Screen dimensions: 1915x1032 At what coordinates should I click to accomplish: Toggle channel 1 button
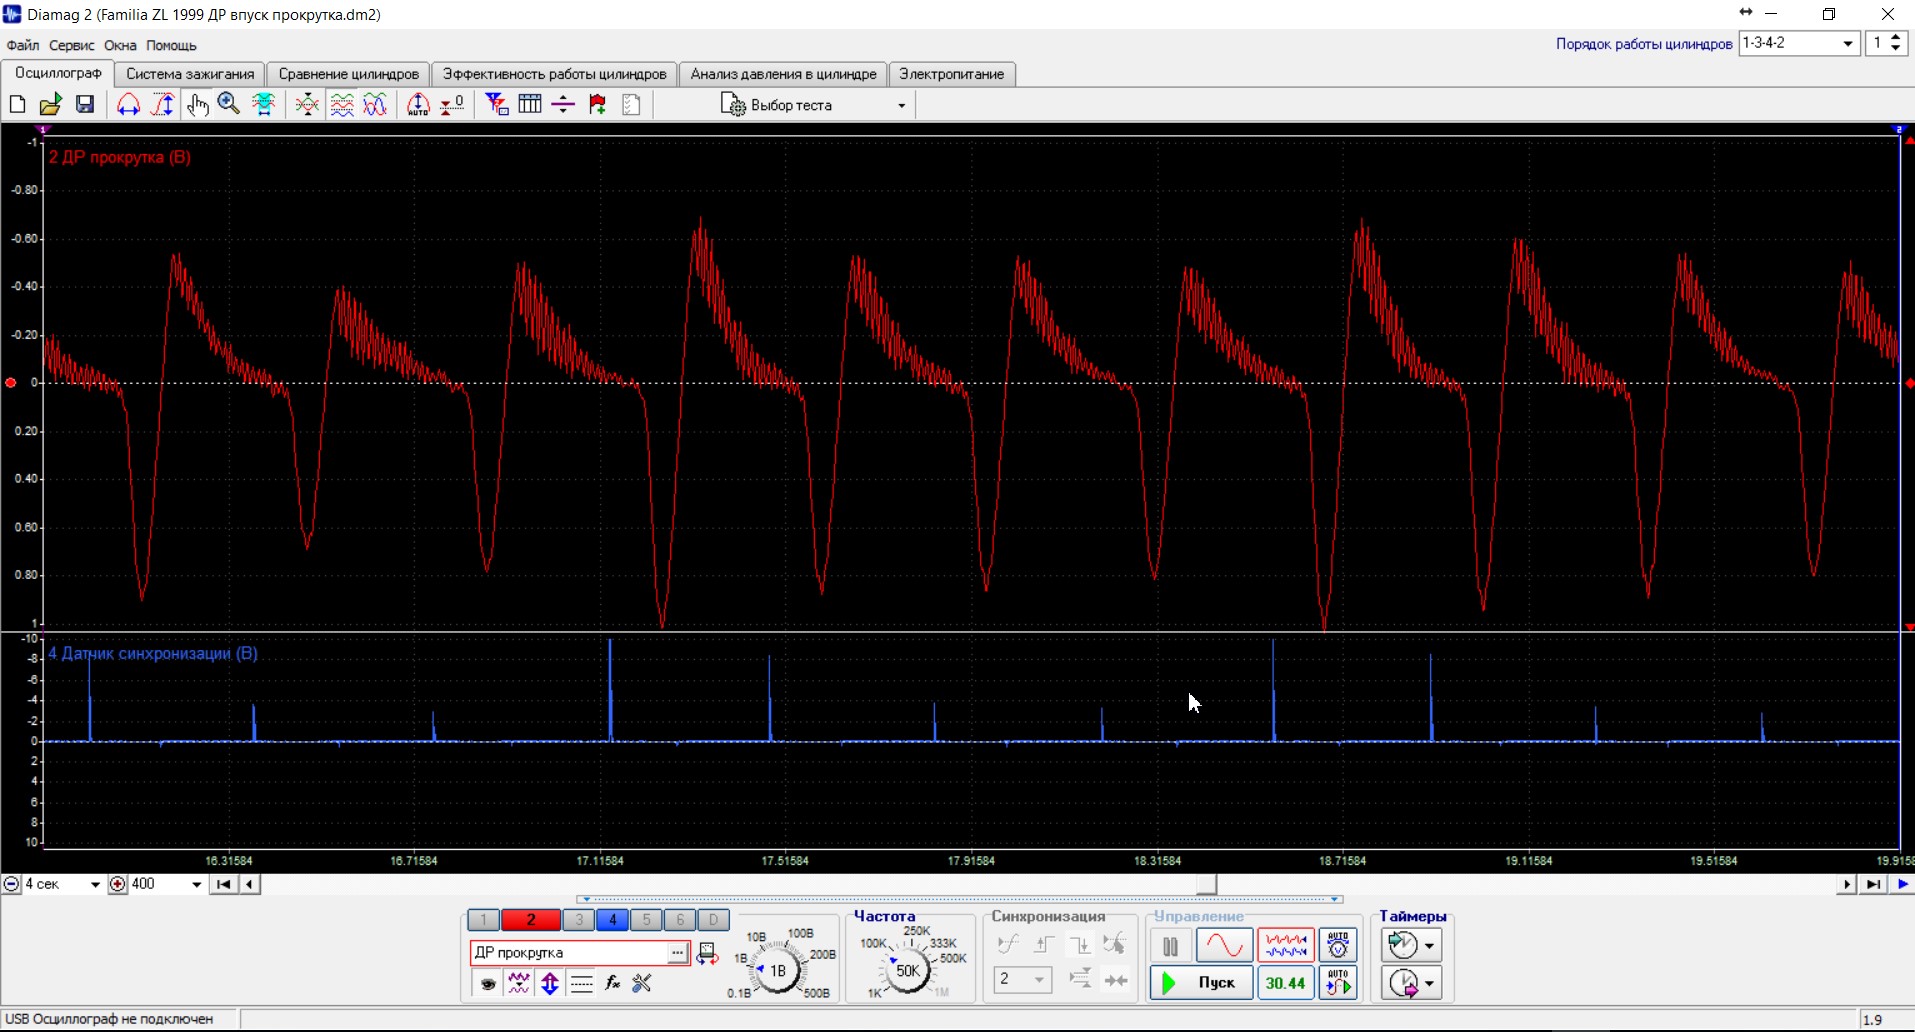(x=483, y=920)
